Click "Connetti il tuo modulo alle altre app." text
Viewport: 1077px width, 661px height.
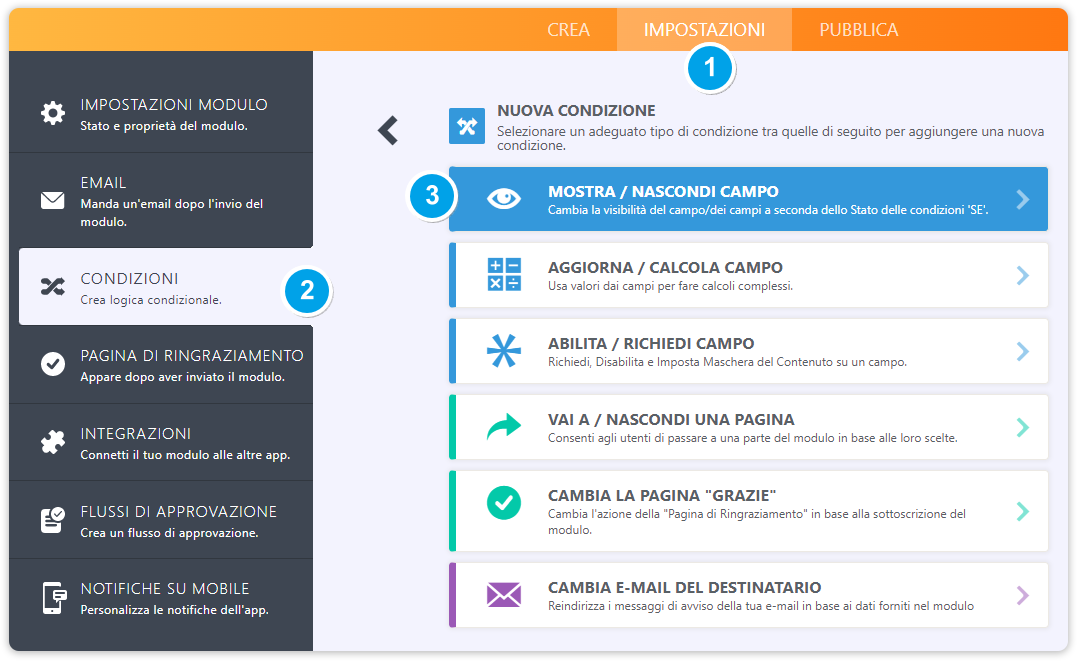pyautogui.click(x=185, y=455)
